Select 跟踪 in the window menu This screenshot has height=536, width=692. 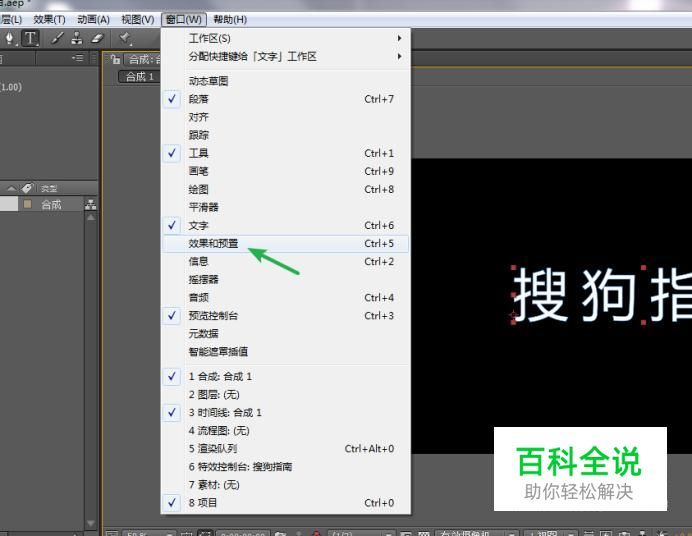coord(286,135)
